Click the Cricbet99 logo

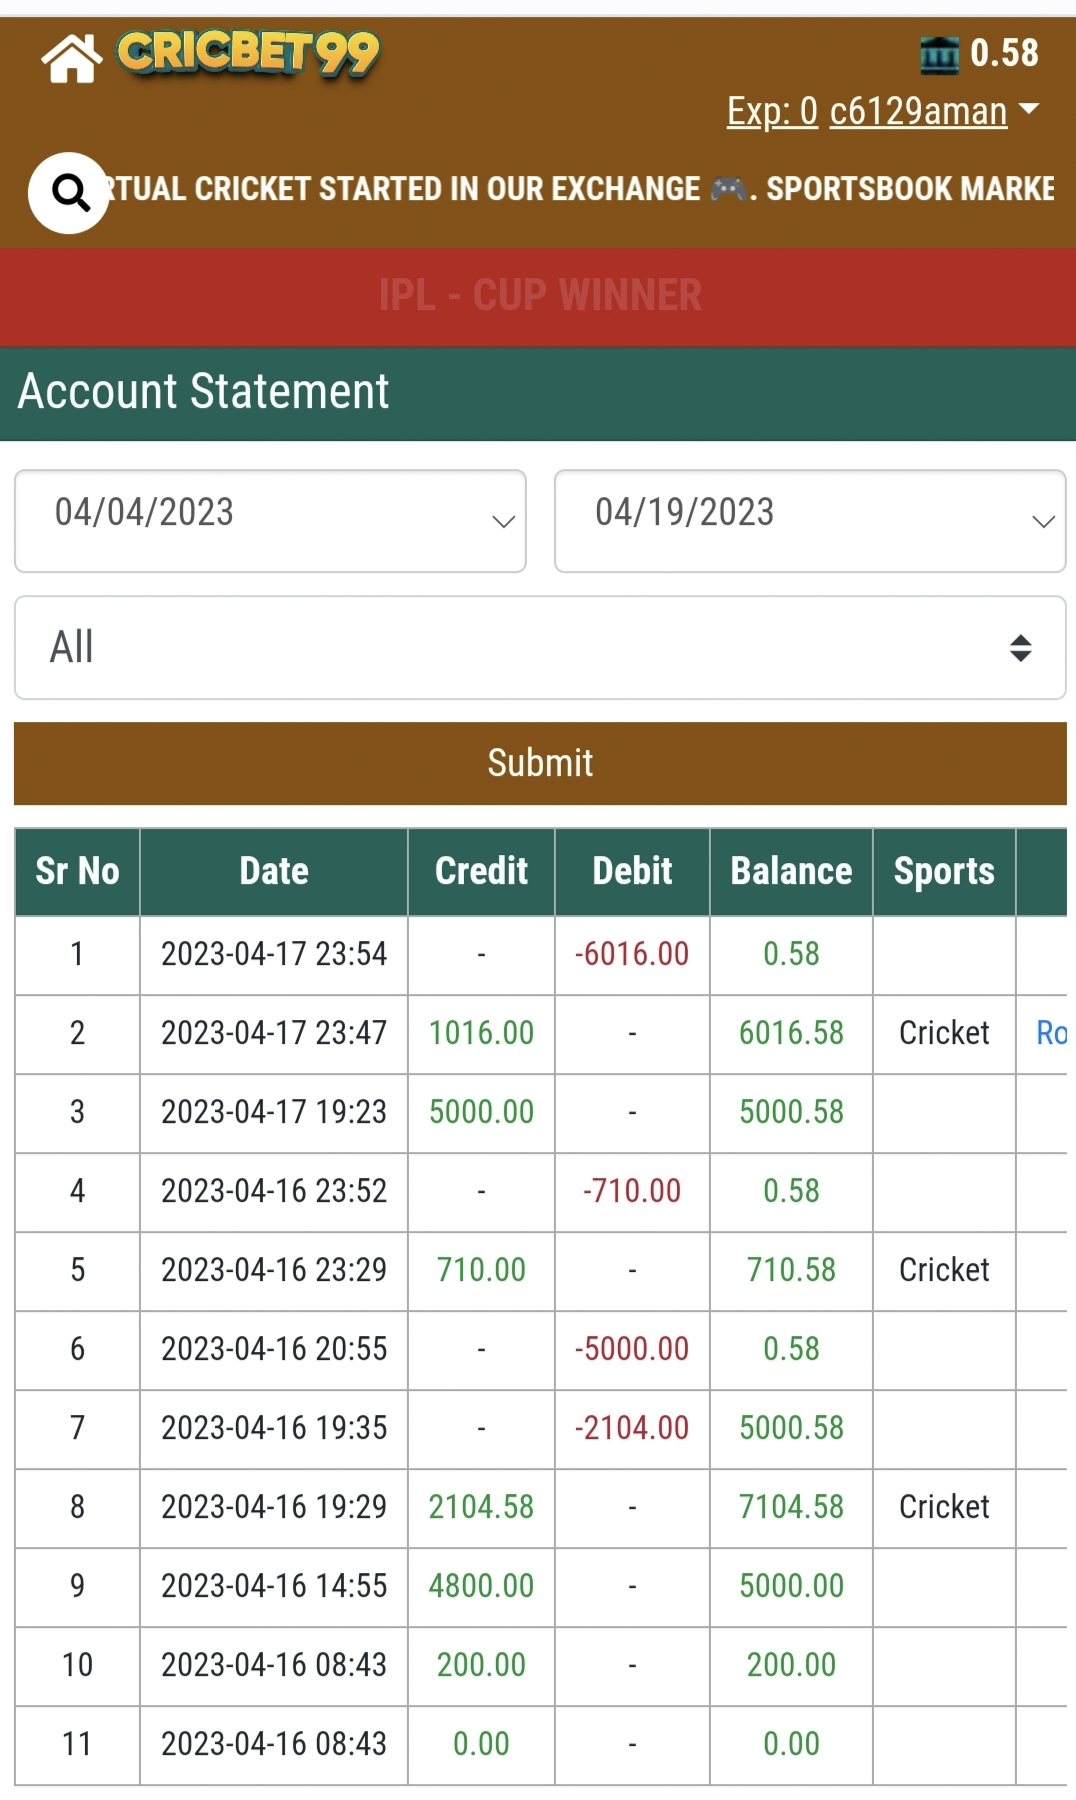[x=248, y=53]
